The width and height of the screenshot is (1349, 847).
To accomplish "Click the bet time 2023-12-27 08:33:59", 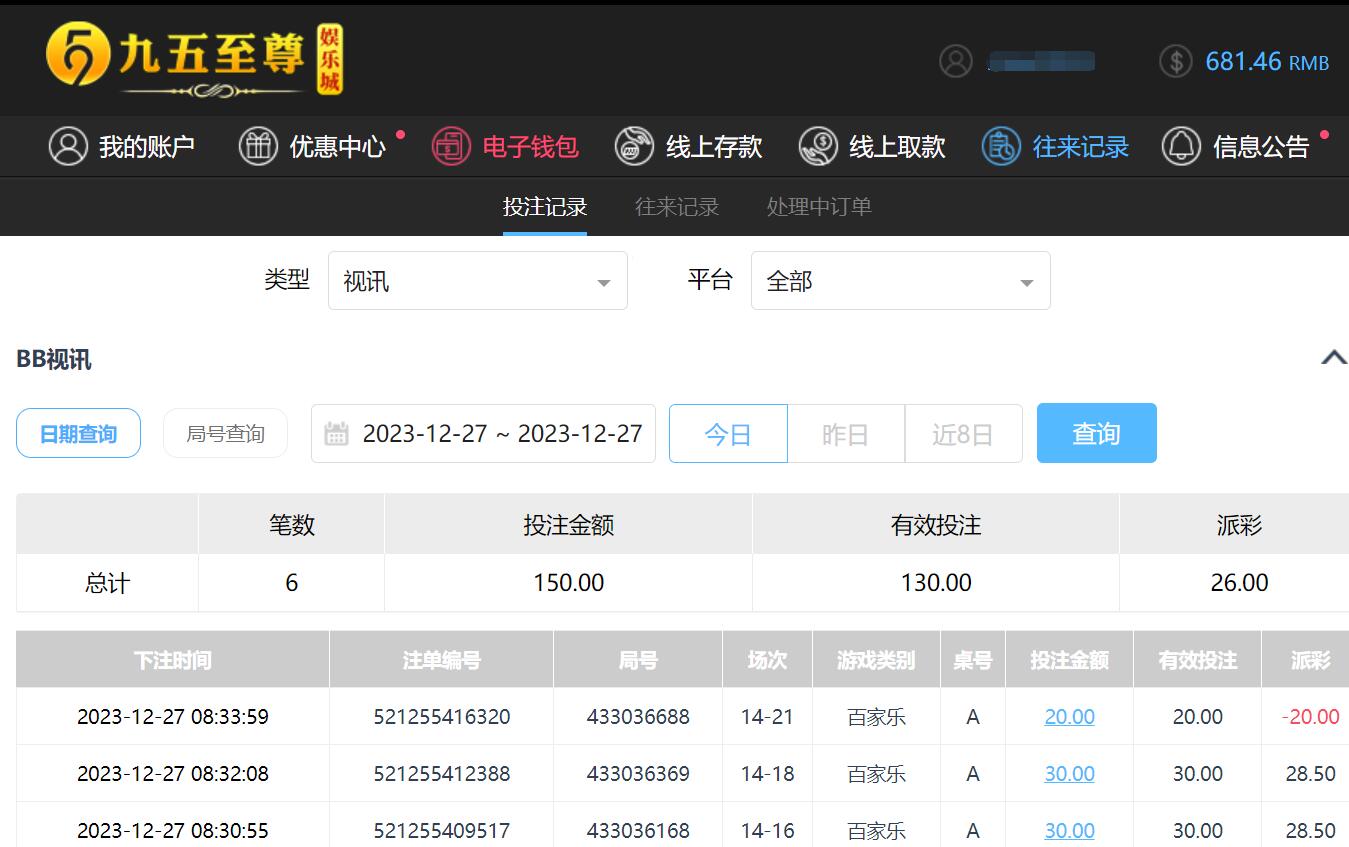I will pos(173,717).
